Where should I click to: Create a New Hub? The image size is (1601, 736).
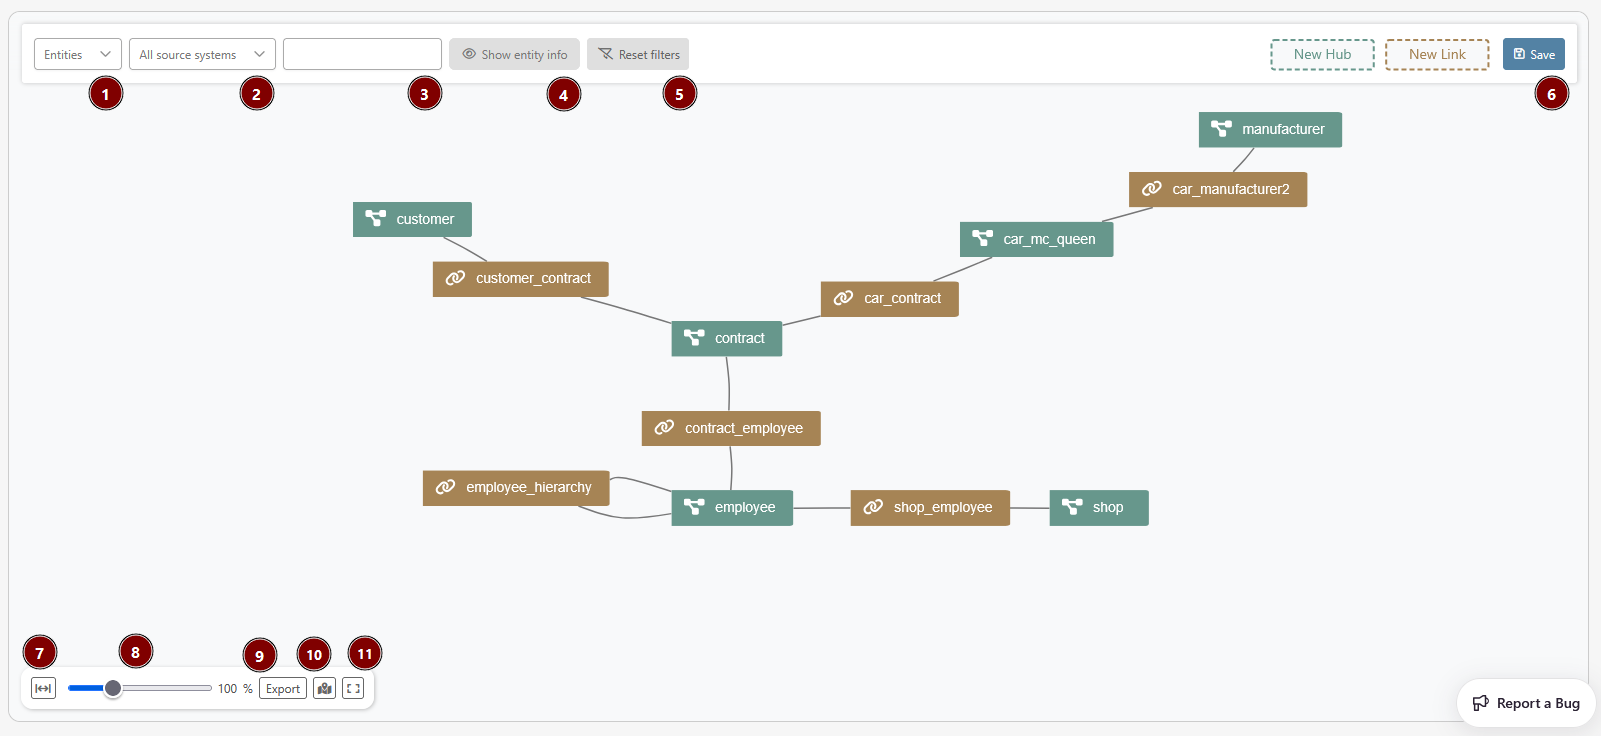pyautogui.click(x=1322, y=54)
